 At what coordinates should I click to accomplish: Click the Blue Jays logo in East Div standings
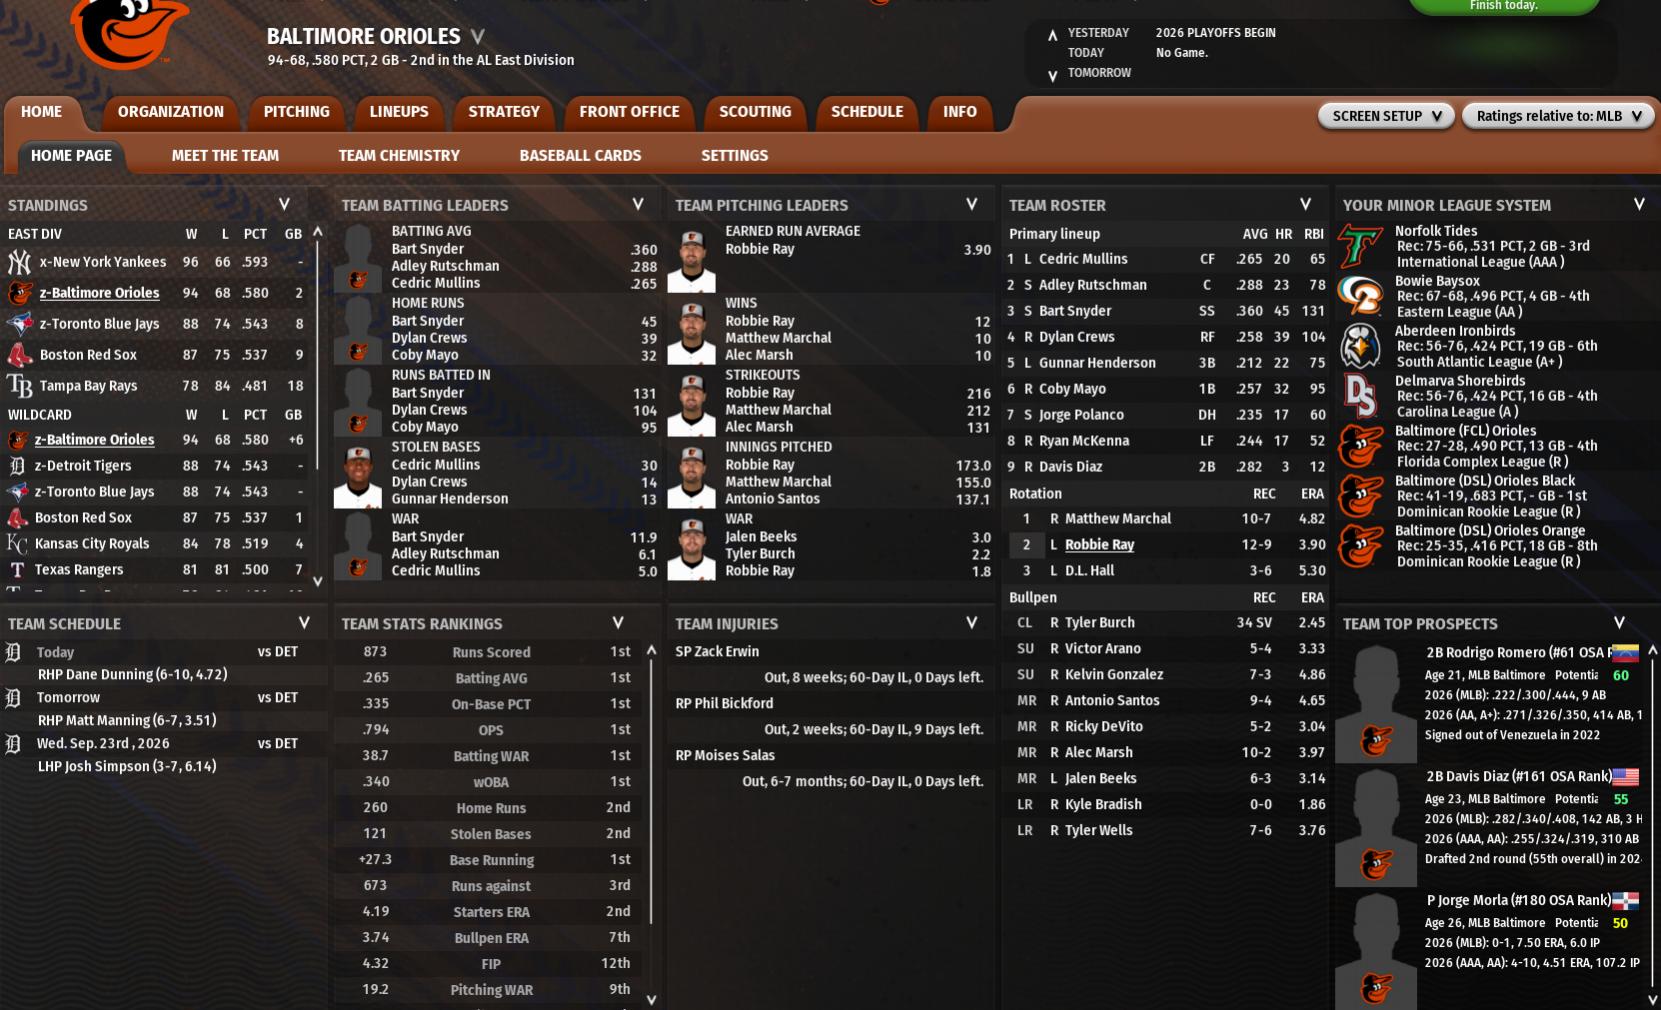[x=19, y=324]
